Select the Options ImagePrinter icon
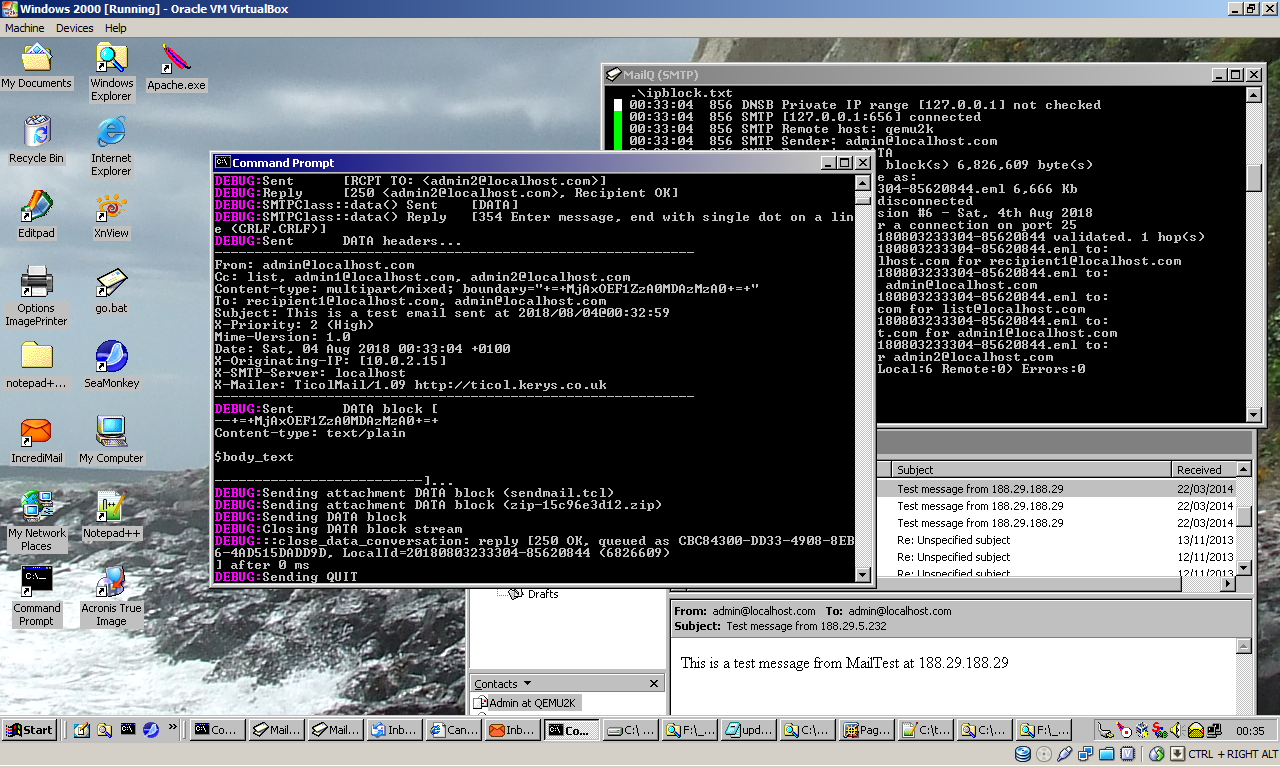 36,296
